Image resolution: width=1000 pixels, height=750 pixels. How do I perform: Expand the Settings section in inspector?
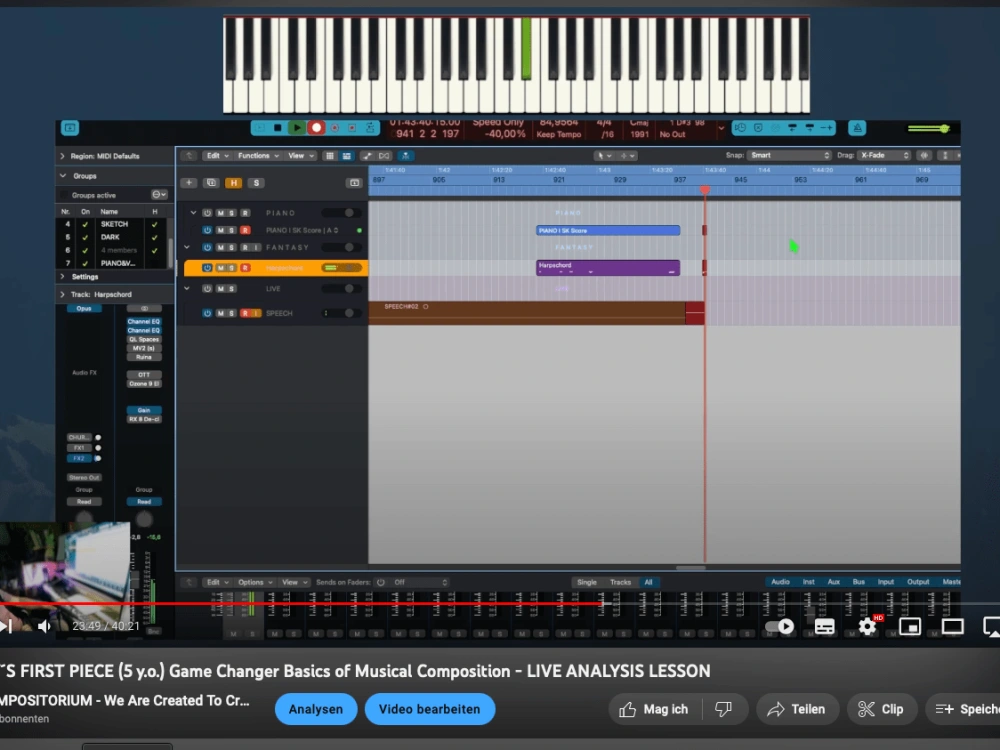click(x=62, y=277)
